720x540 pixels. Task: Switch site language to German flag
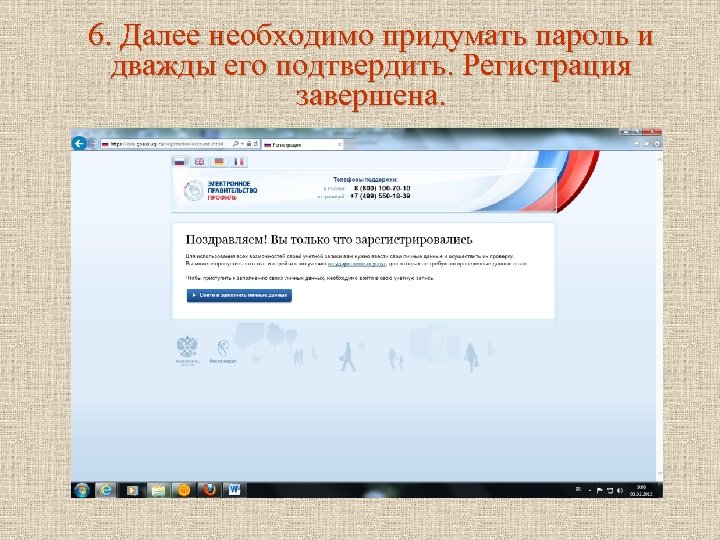(219, 162)
